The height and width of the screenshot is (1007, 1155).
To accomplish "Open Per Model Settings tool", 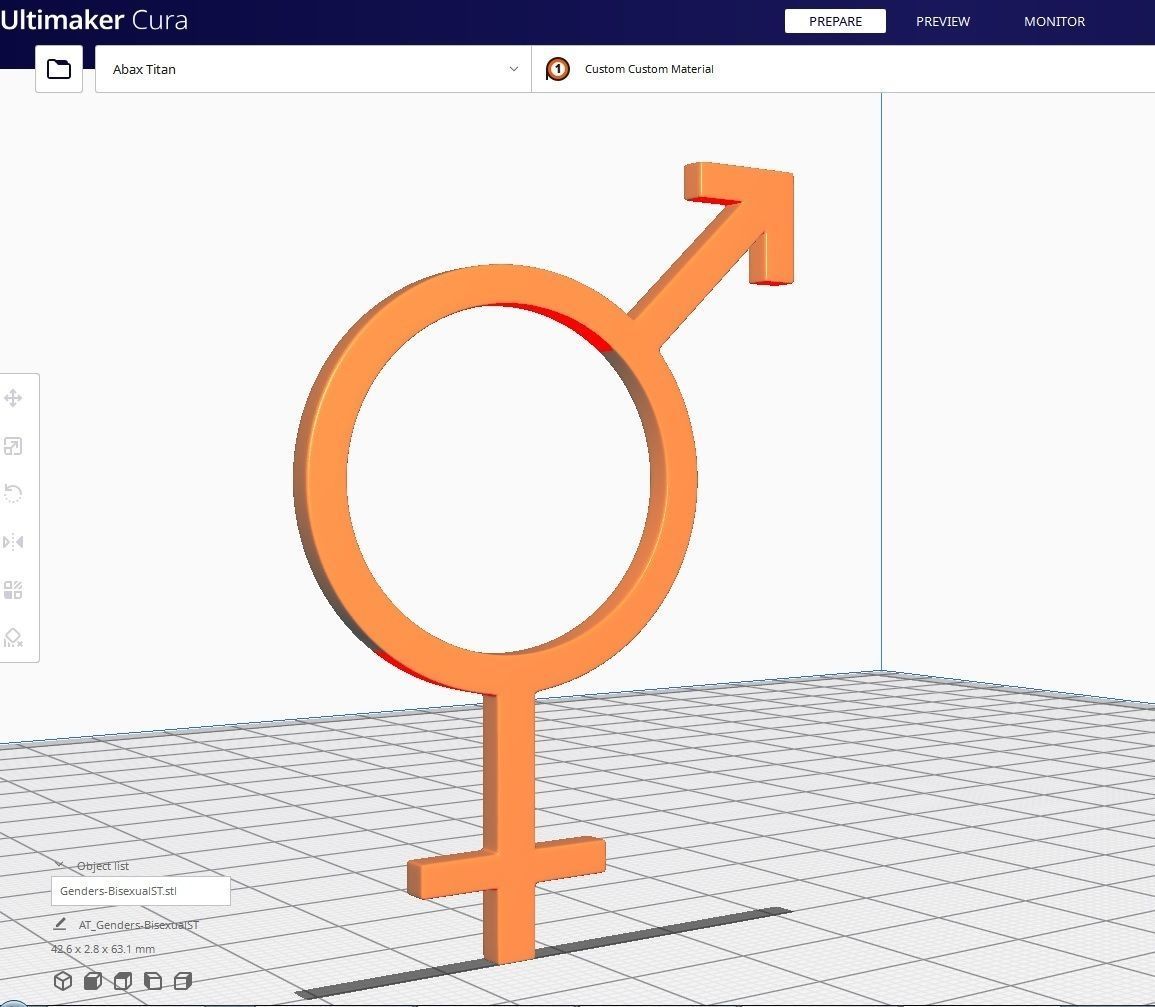I will 13,590.
